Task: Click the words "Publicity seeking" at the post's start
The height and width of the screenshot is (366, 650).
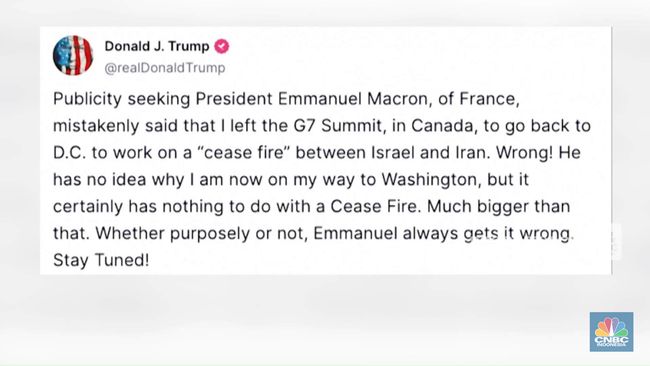Action: pyautogui.click(x=122, y=99)
